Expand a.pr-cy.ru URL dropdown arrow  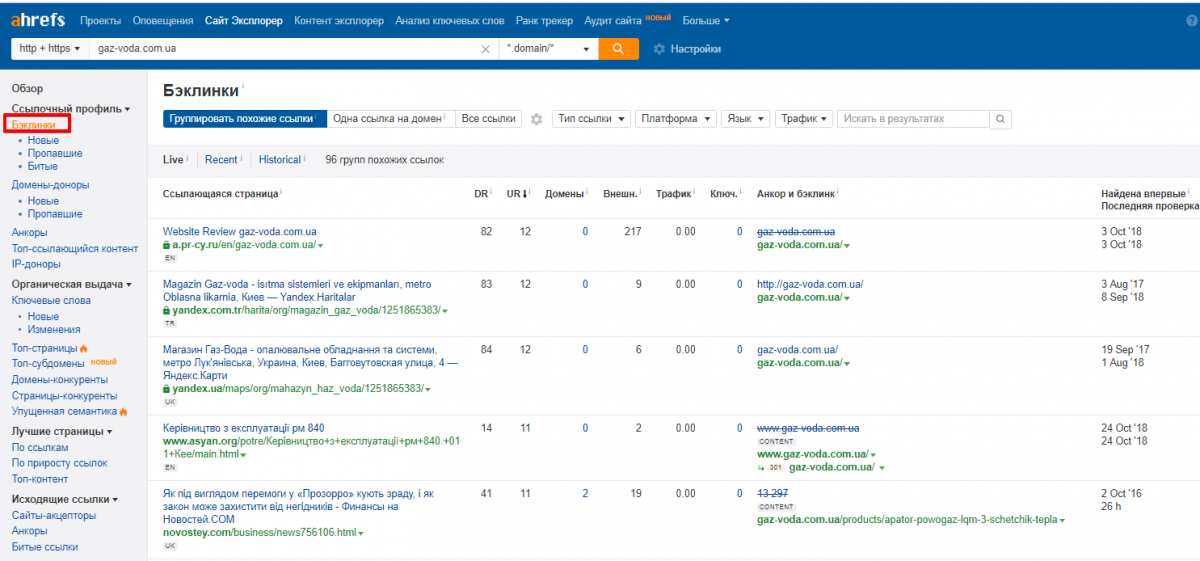(321, 246)
